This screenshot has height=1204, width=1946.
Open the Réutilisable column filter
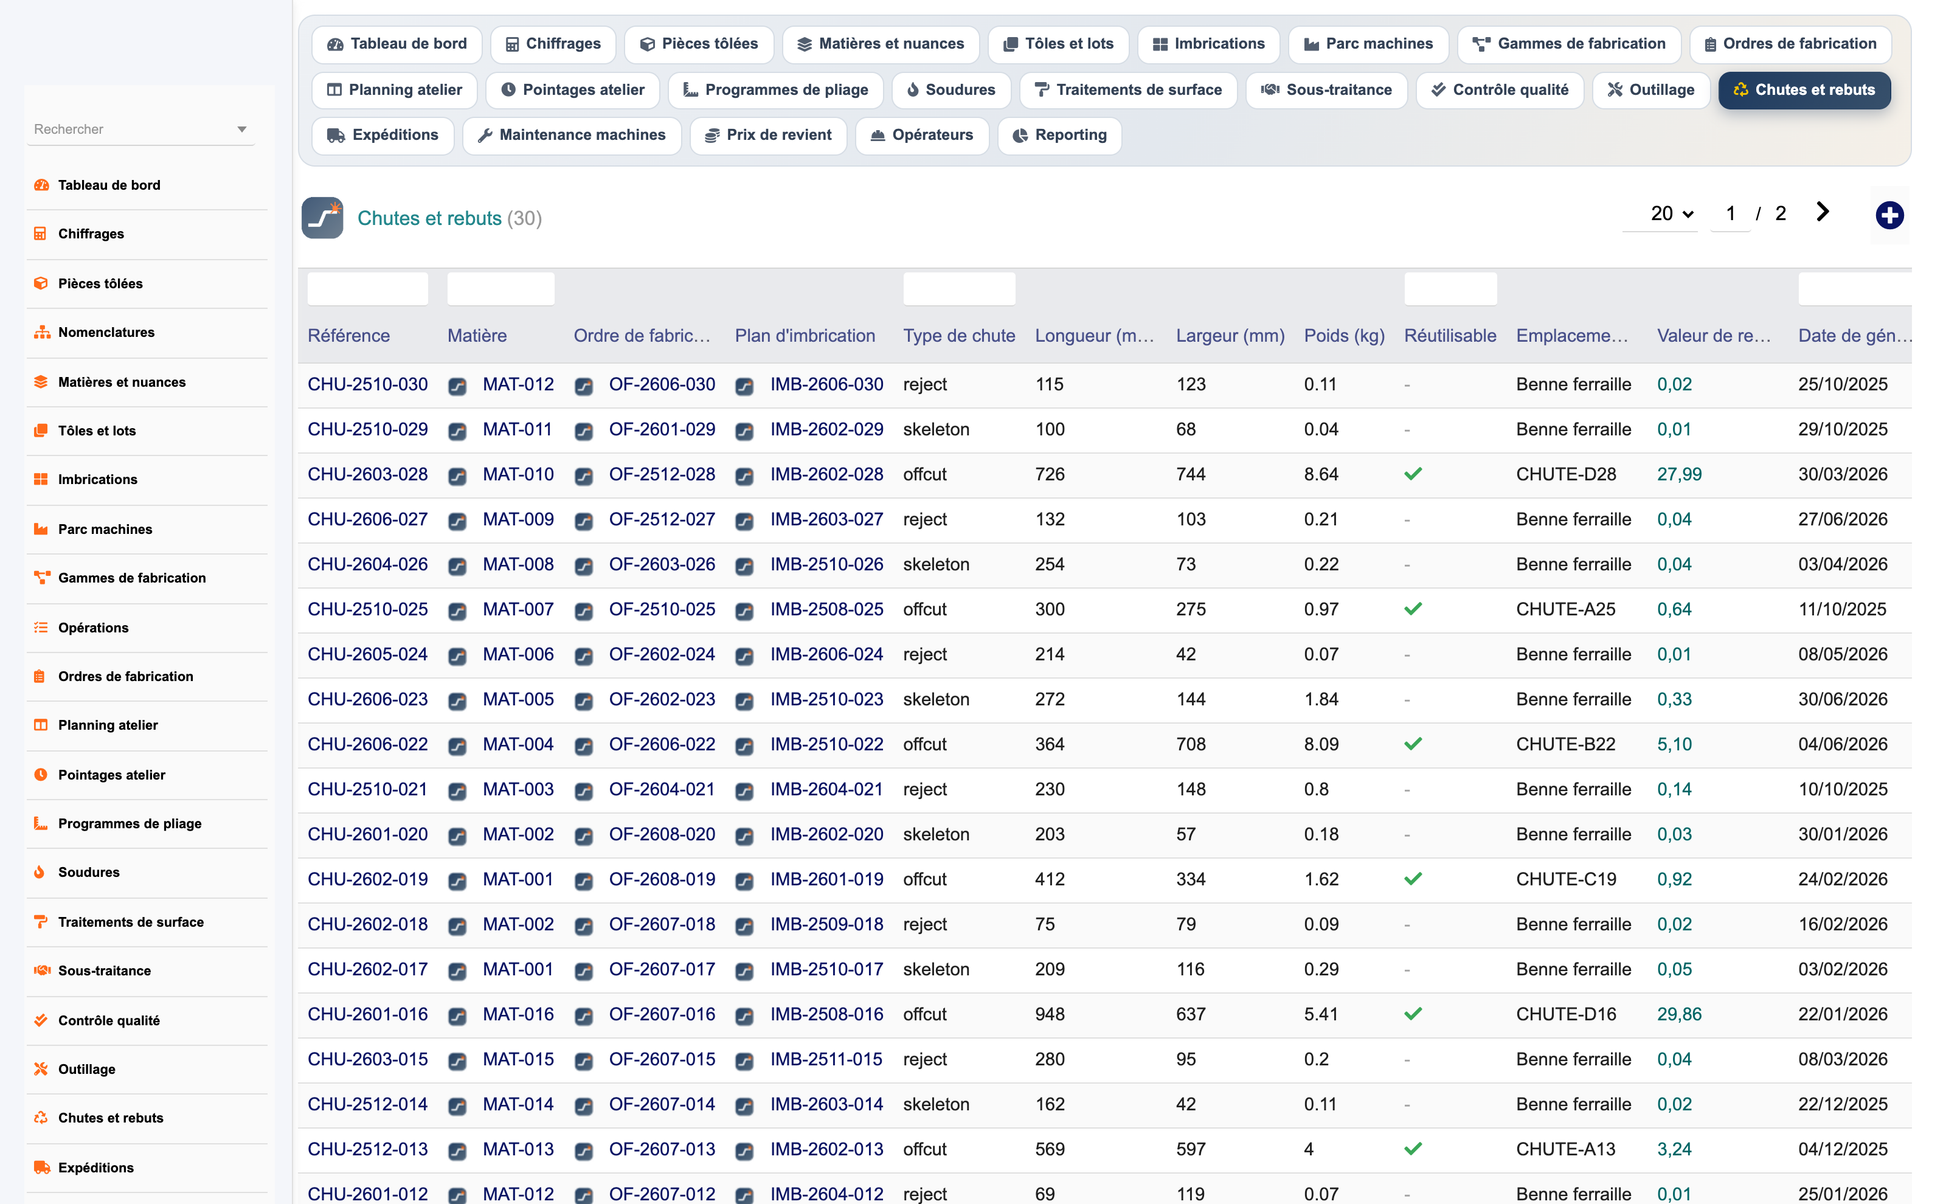pos(1450,289)
